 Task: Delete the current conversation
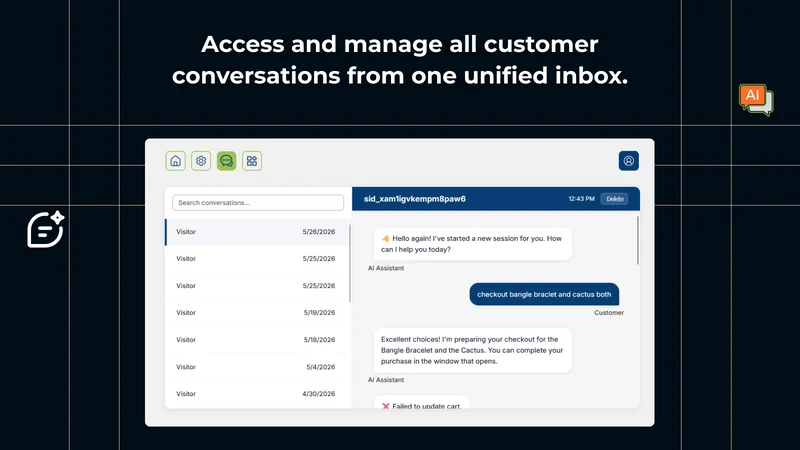tap(614, 199)
